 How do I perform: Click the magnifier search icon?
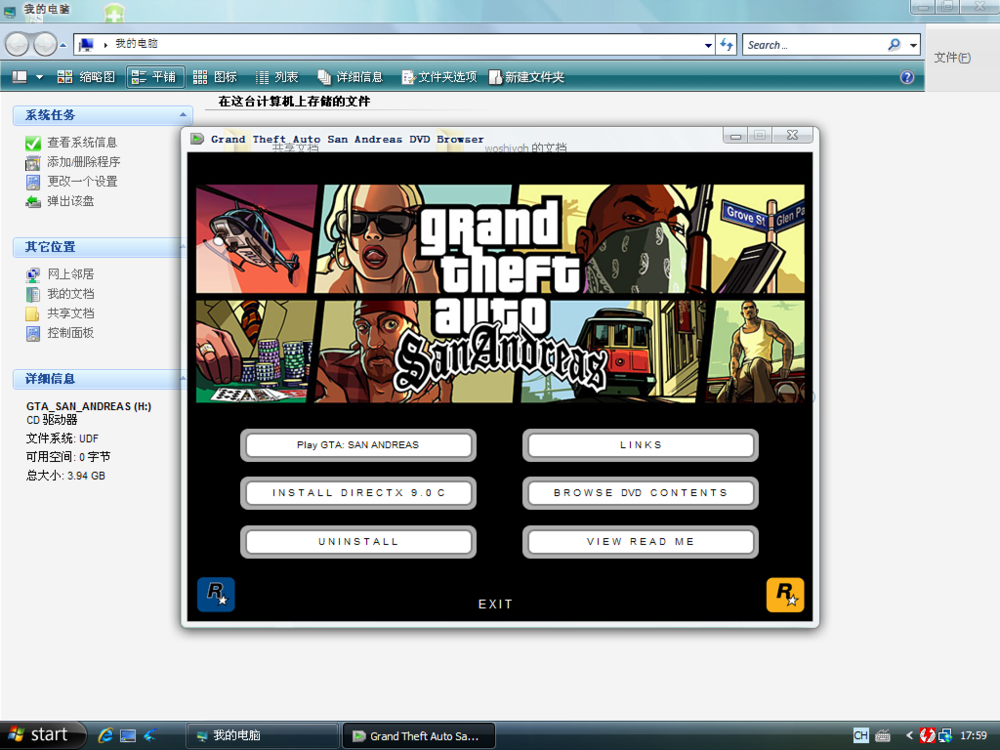(x=894, y=45)
